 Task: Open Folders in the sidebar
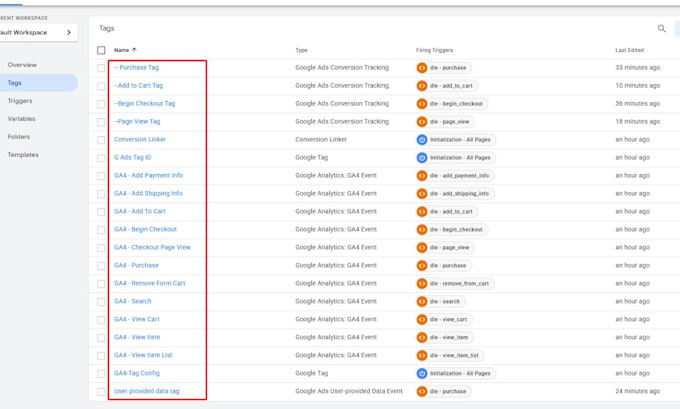[x=19, y=137]
